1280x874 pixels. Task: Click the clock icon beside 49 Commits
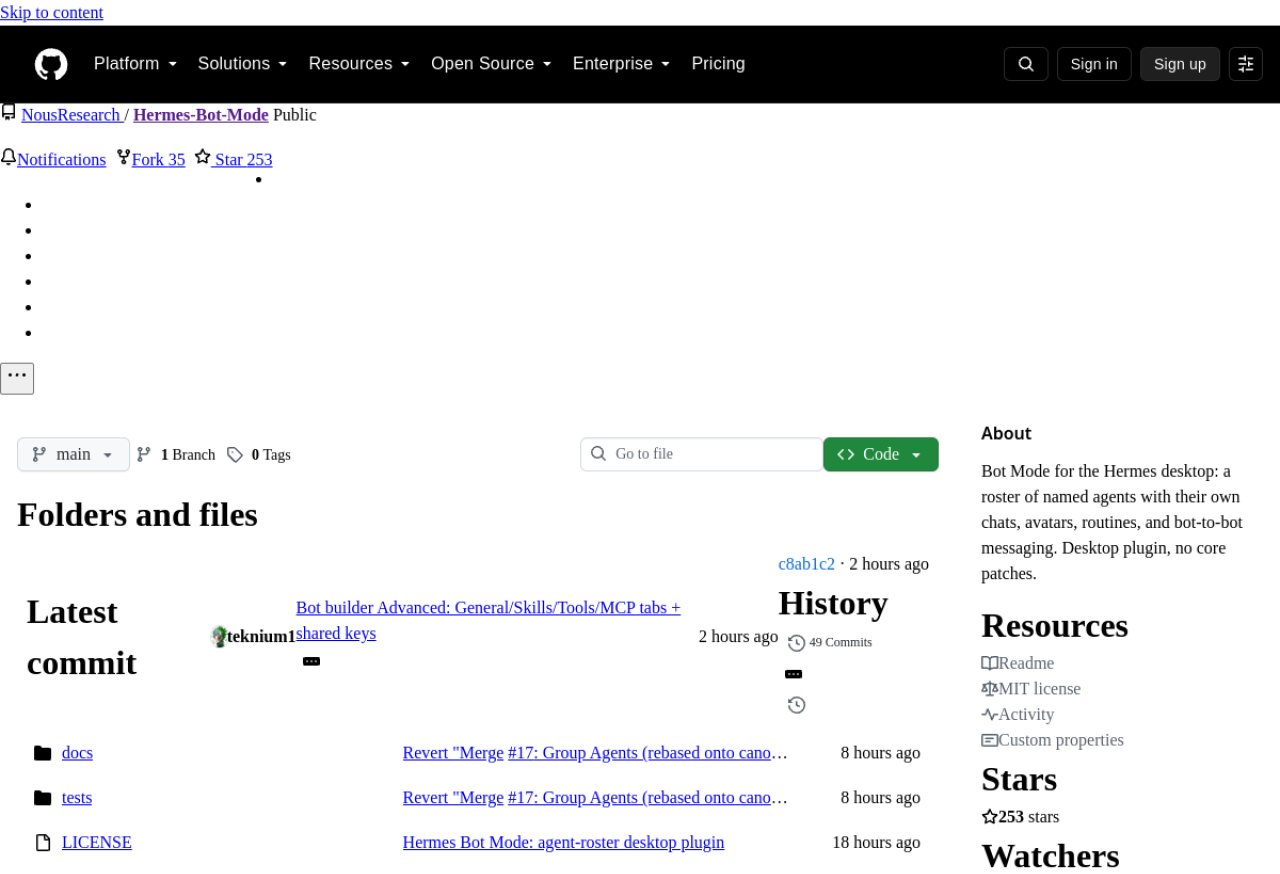coord(797,643)
